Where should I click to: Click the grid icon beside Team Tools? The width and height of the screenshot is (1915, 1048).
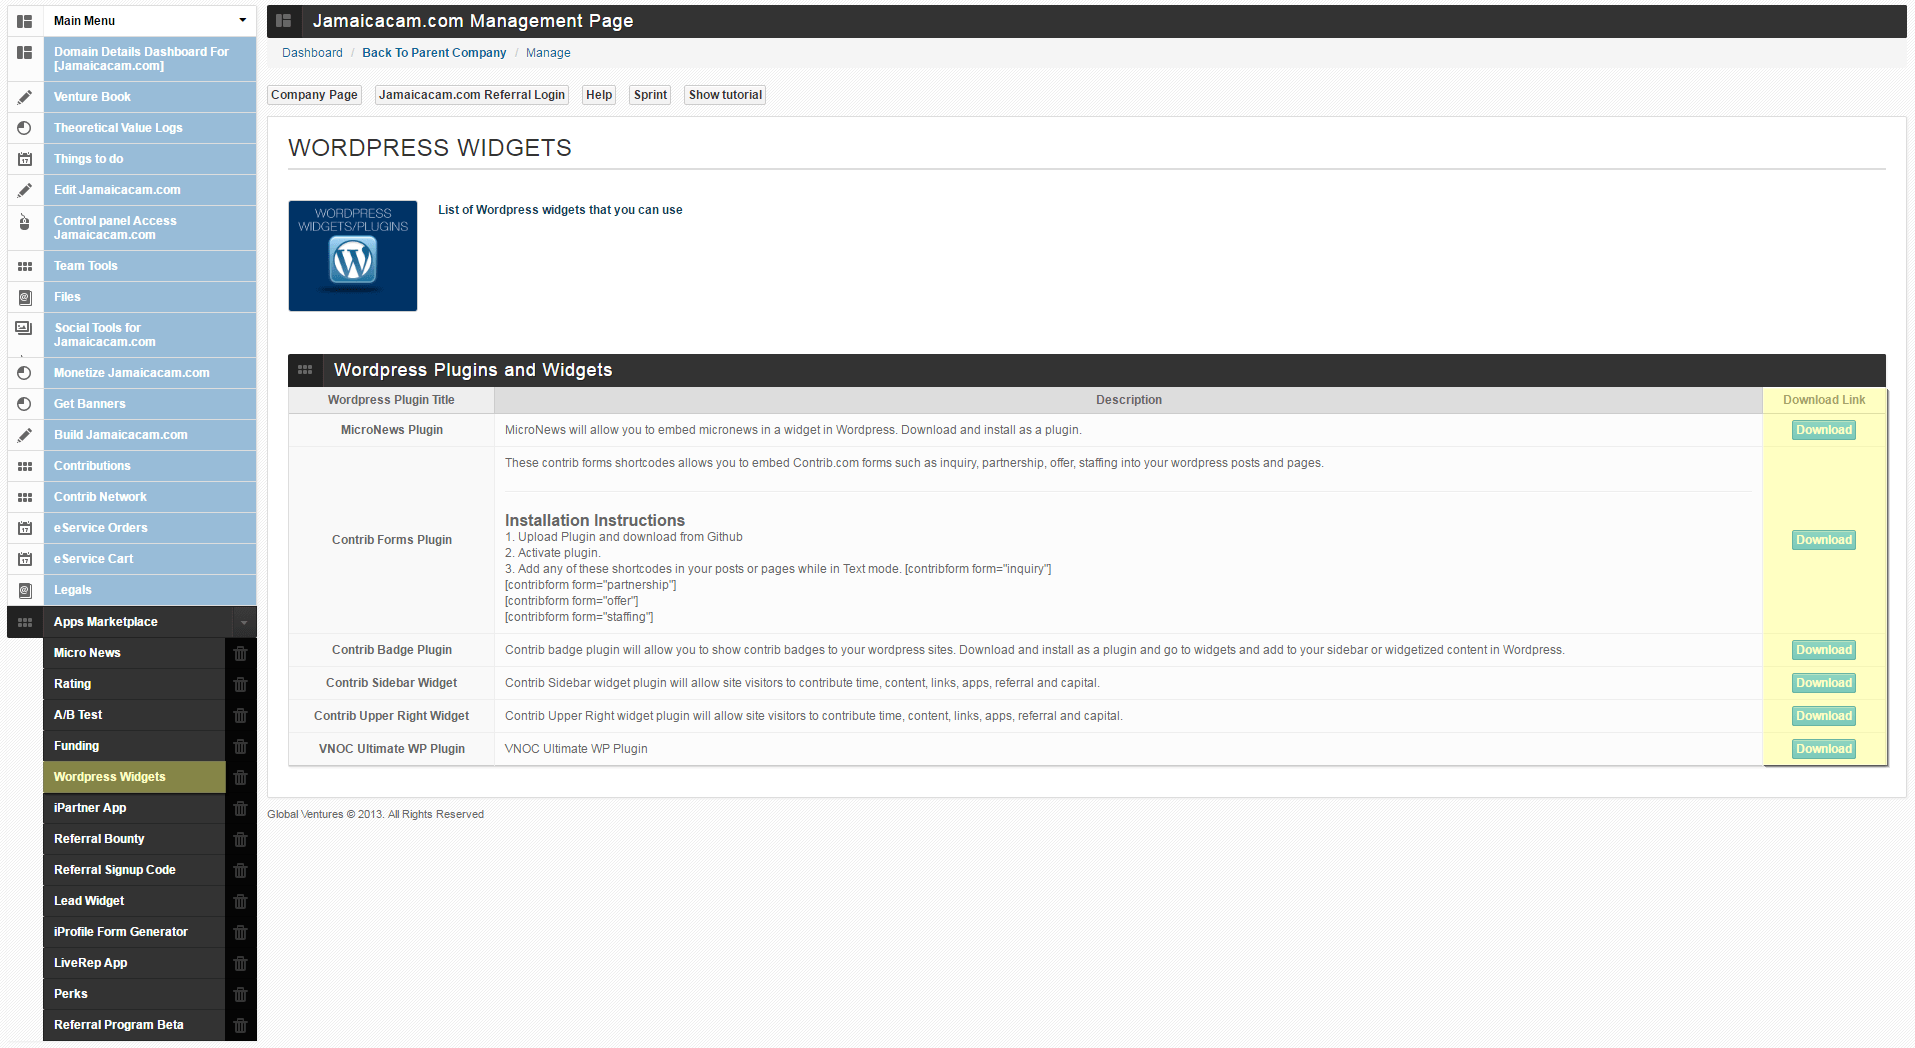(25, 266)
